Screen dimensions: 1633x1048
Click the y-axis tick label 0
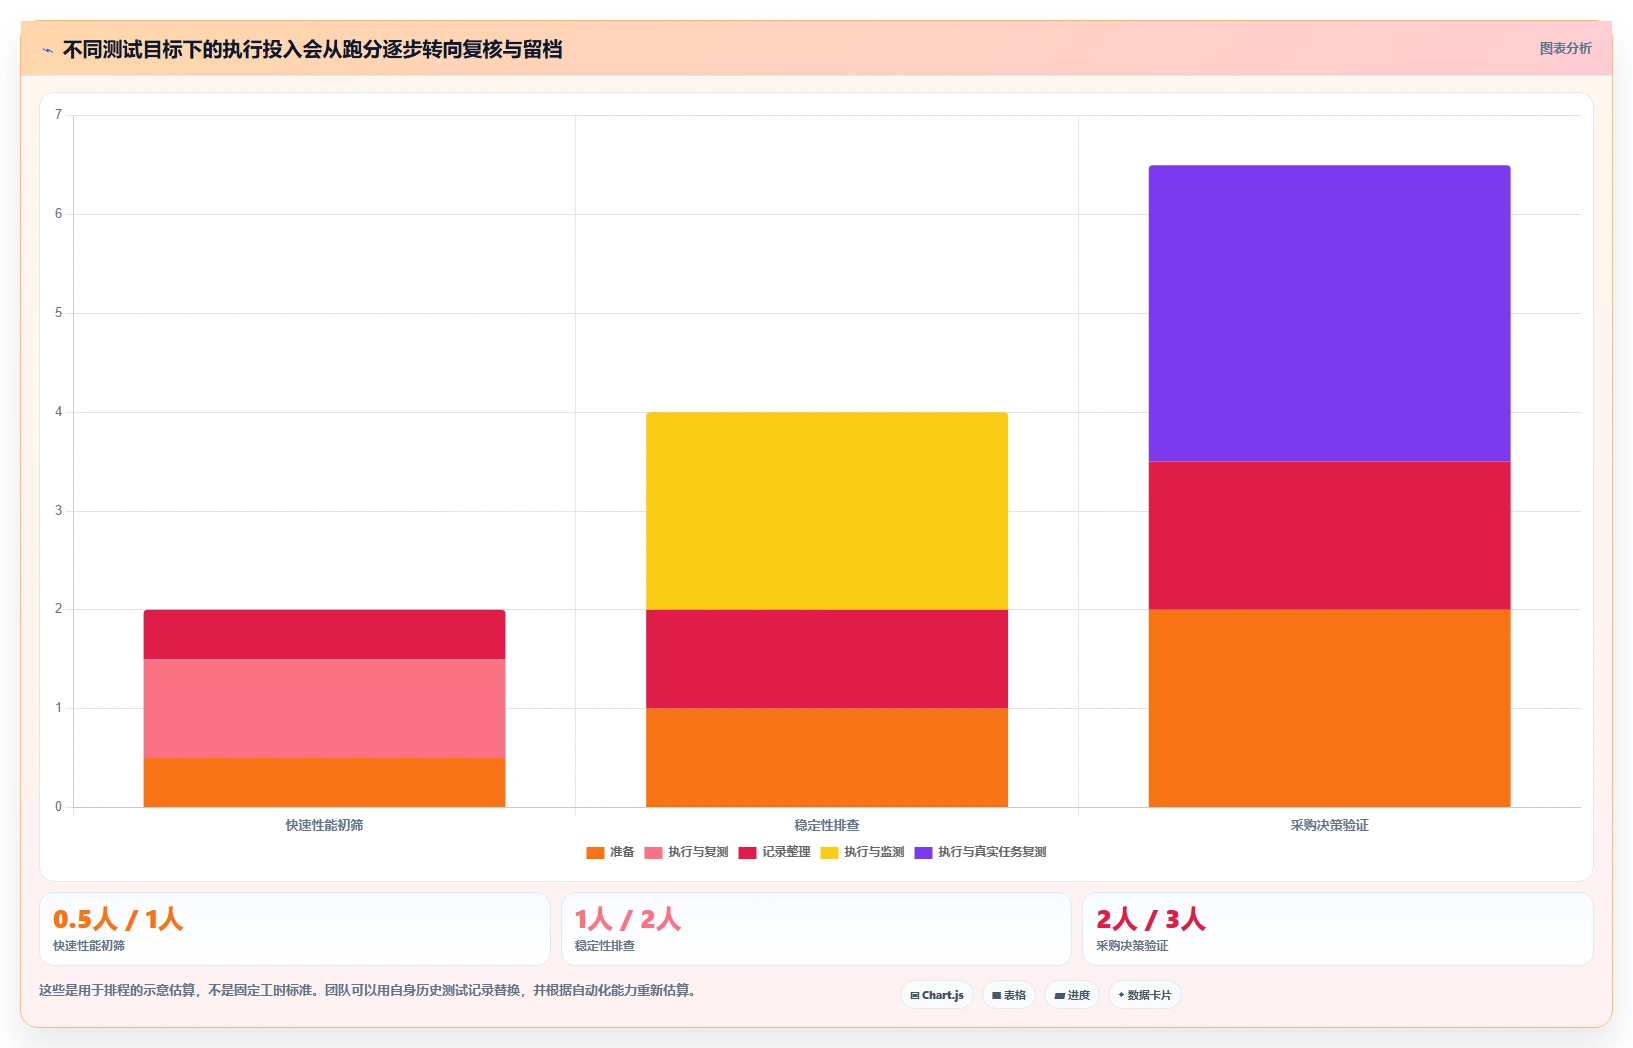point(58,807)
